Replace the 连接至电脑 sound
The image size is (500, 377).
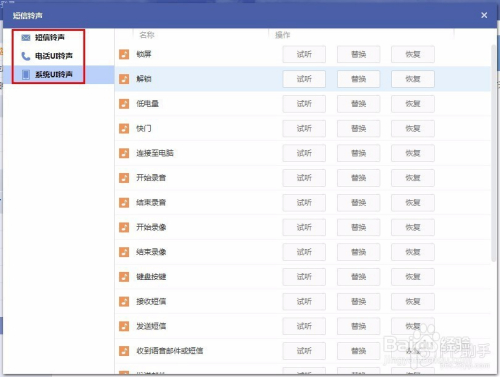(x=359, y=153)
